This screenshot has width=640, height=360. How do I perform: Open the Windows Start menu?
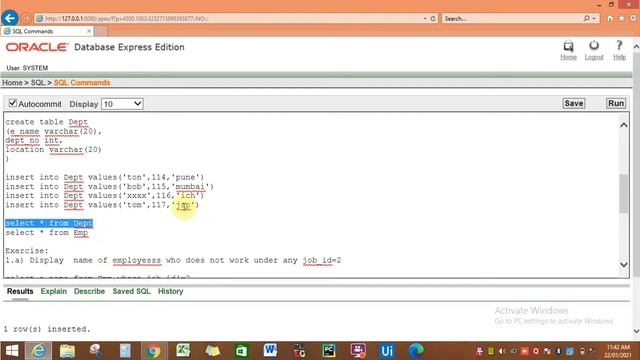(x=12, y=351)
